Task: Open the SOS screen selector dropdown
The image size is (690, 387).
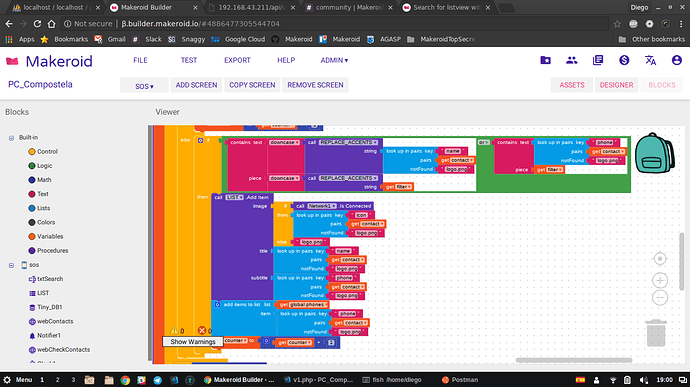Action: coord(144,86)
